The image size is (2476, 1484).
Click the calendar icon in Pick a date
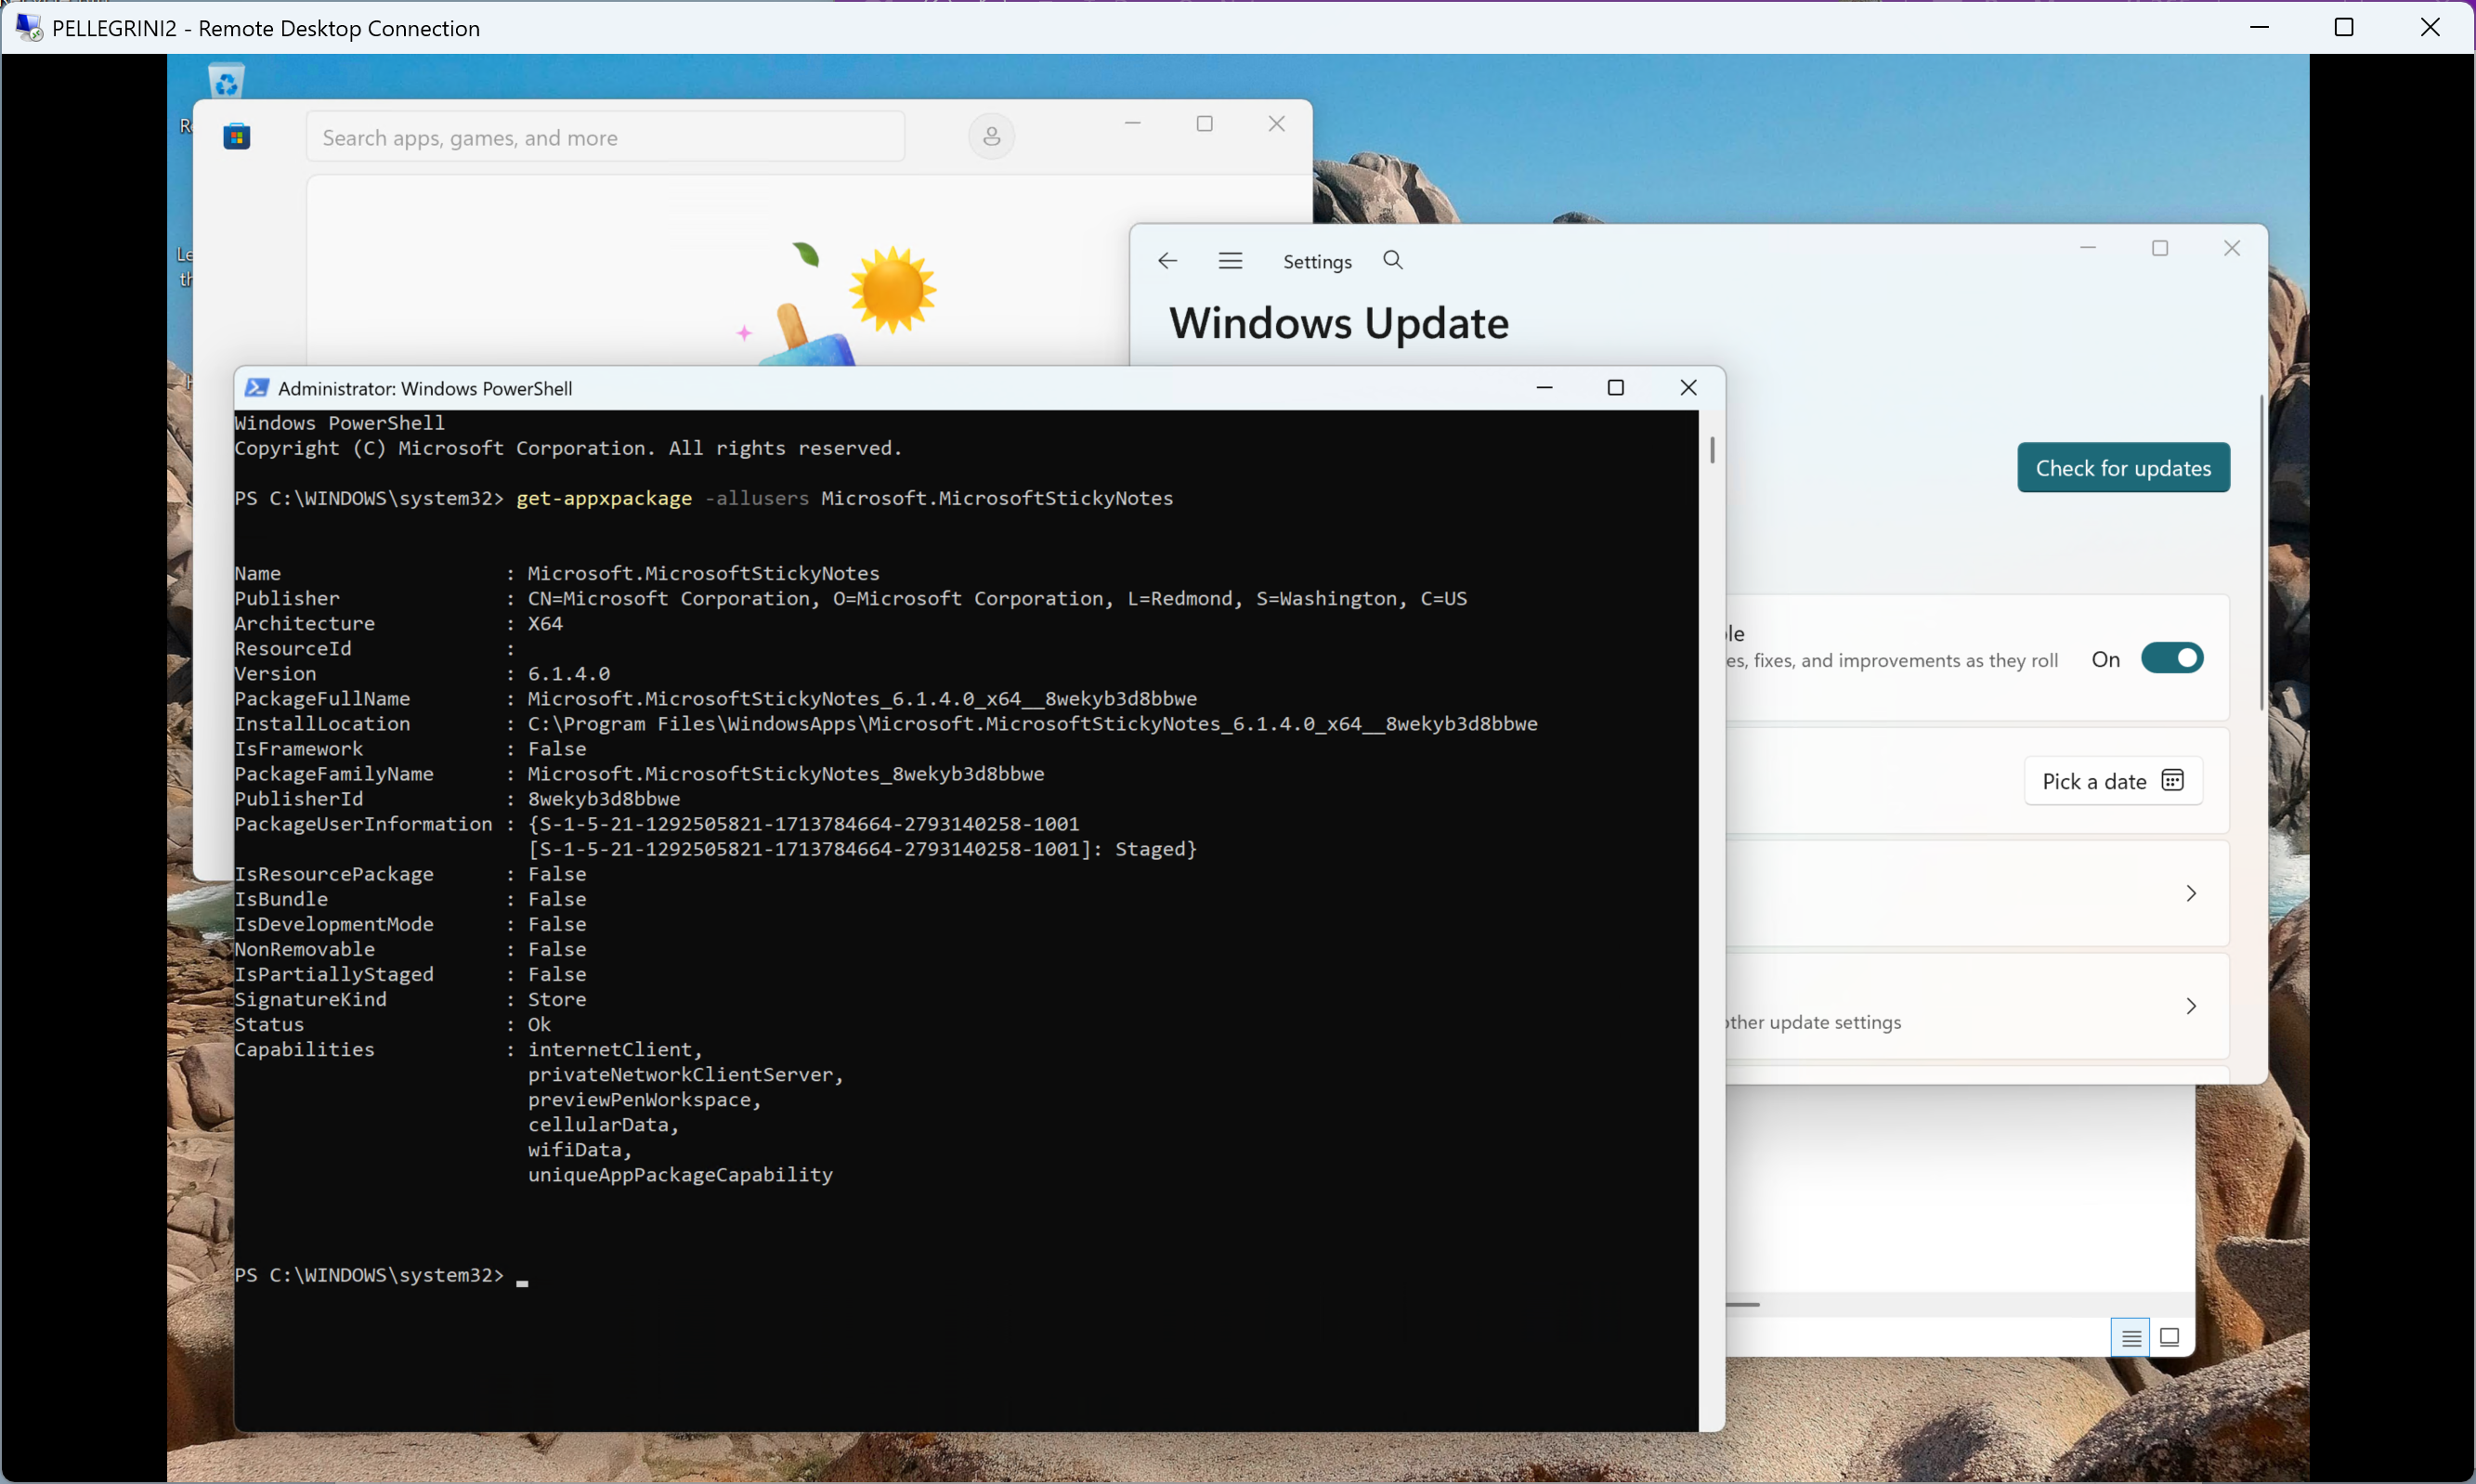2172,780
